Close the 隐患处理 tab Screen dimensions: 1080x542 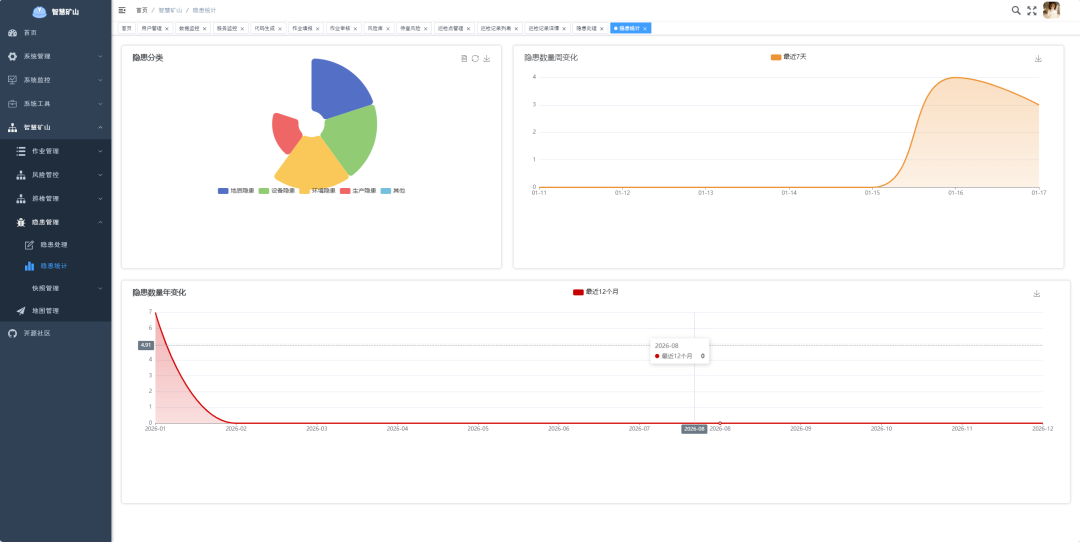[x=601, y=29]
